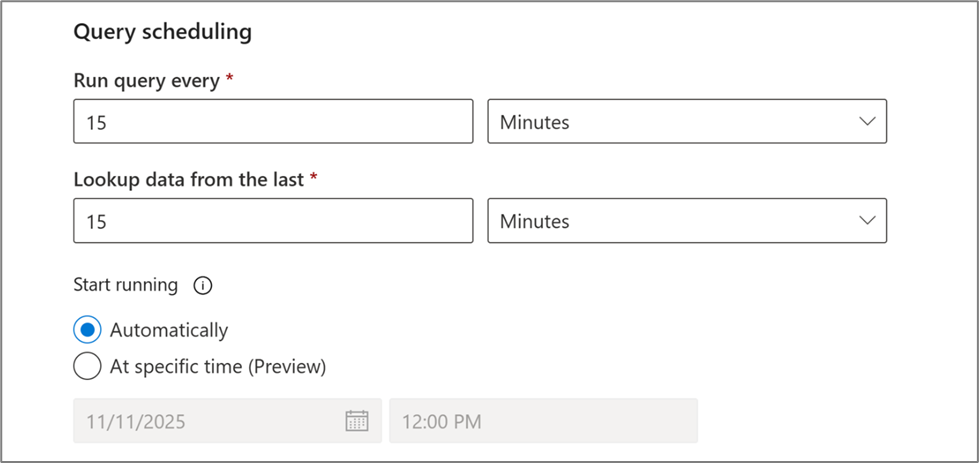Focus the Lookup data from the last field
The height and width of the screenshot is (463, 979).
tap(272, 221)
